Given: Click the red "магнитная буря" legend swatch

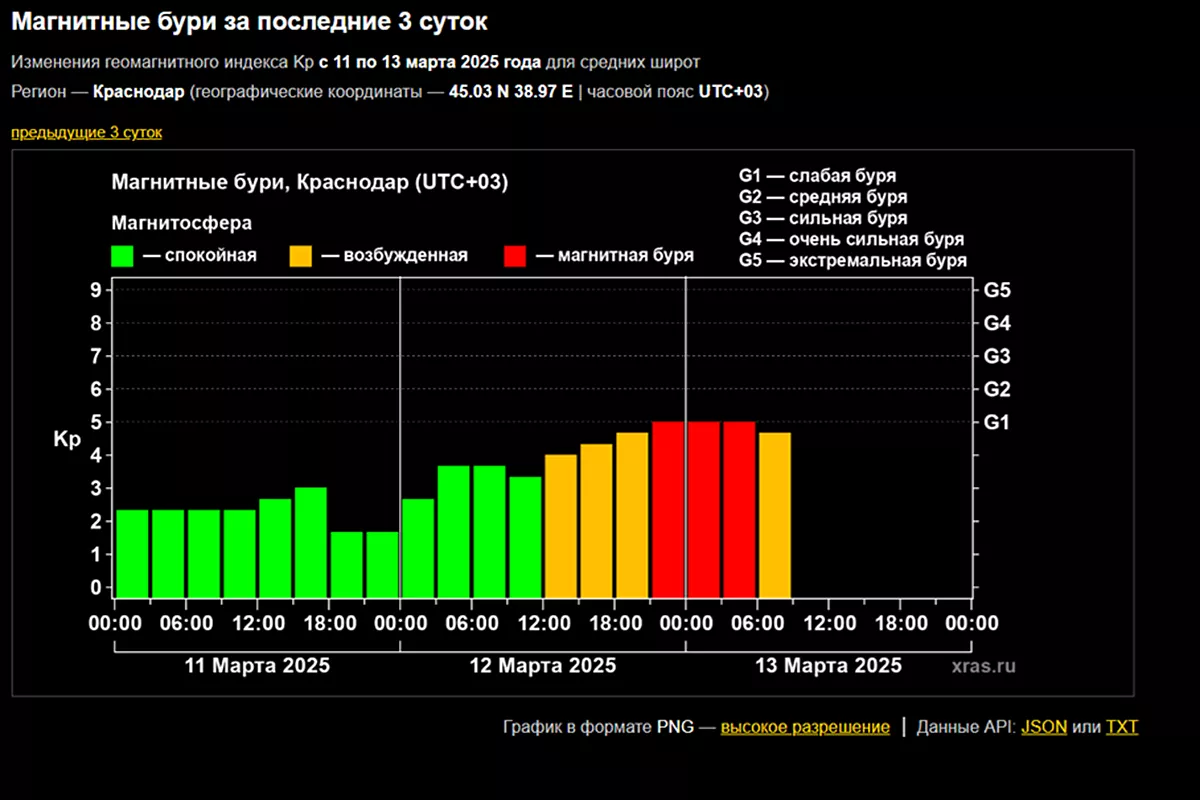Looking at the screenshot, I should point(516,256).
